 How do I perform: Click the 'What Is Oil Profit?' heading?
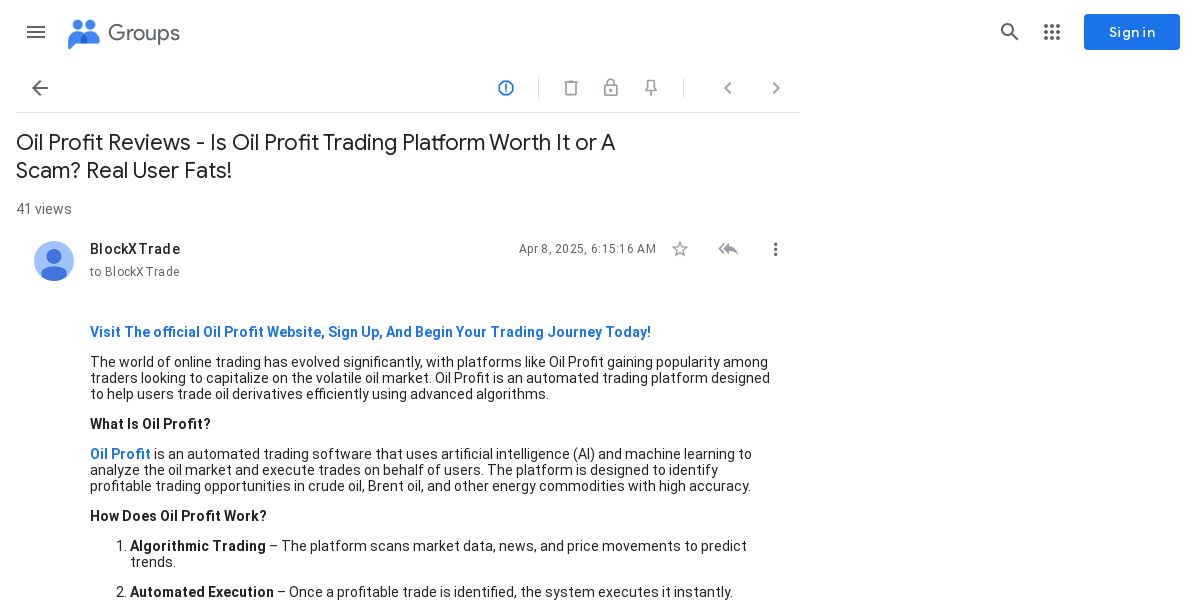pos(150,424)
